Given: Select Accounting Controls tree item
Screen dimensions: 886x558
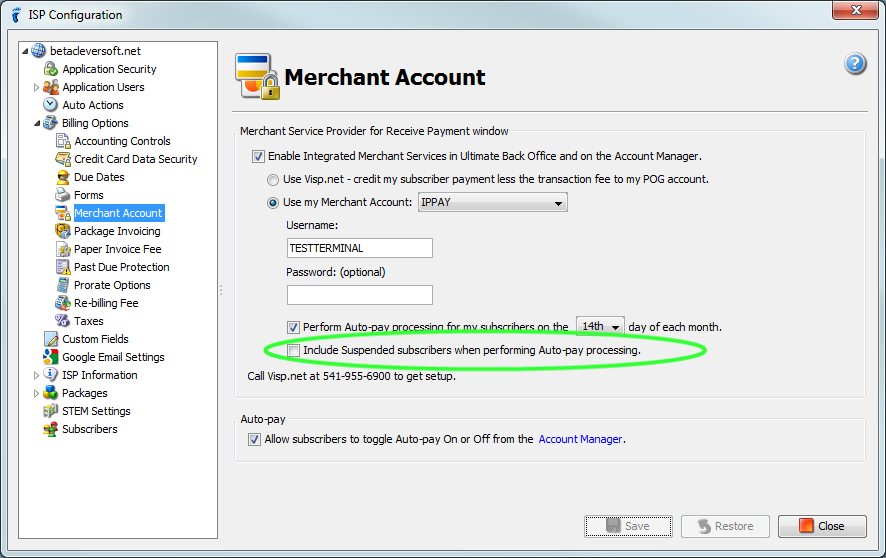Looking at the screenshot, I should tap(122, 141).
